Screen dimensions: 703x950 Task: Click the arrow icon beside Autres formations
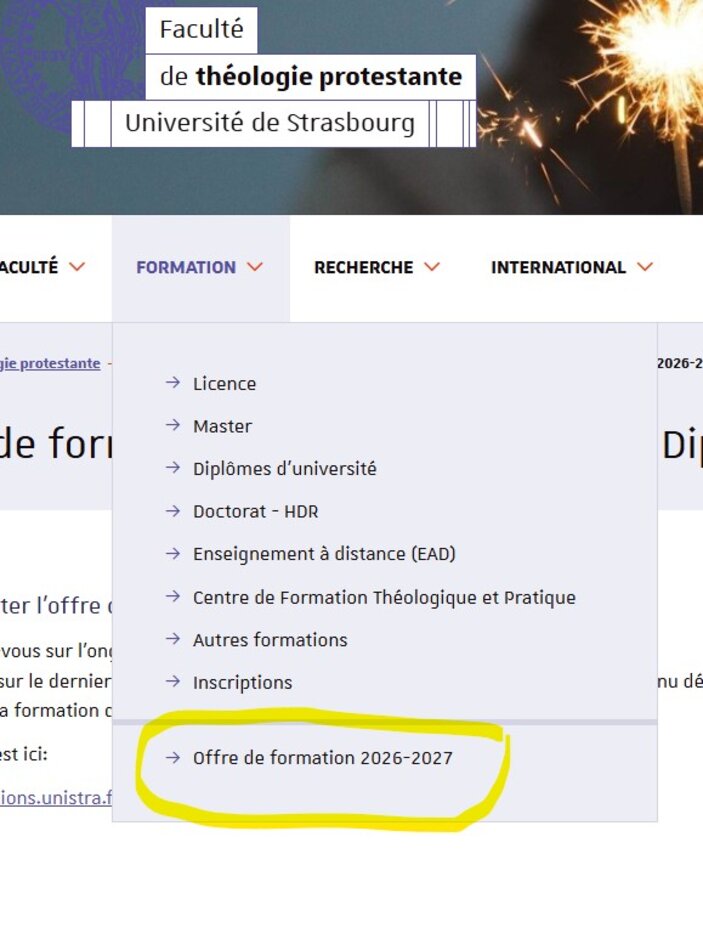pos(173,639)
